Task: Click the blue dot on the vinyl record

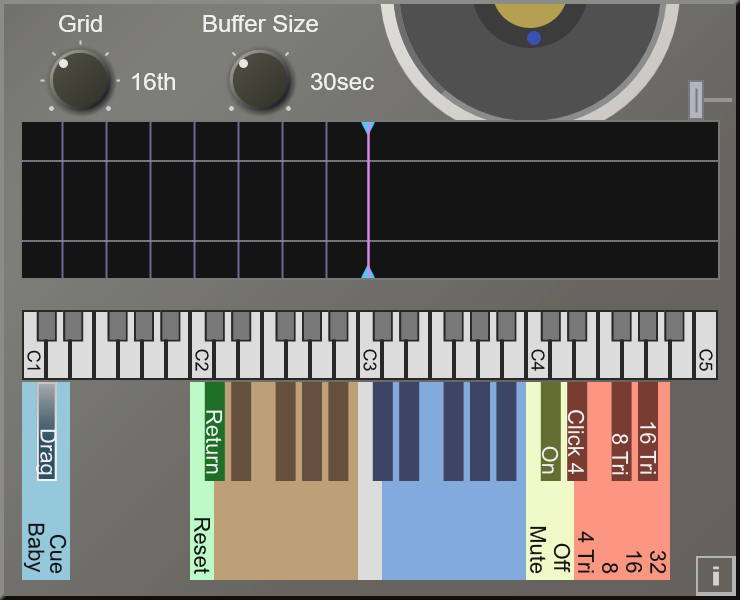Action: pyautogui.click(x=534, y=38)
